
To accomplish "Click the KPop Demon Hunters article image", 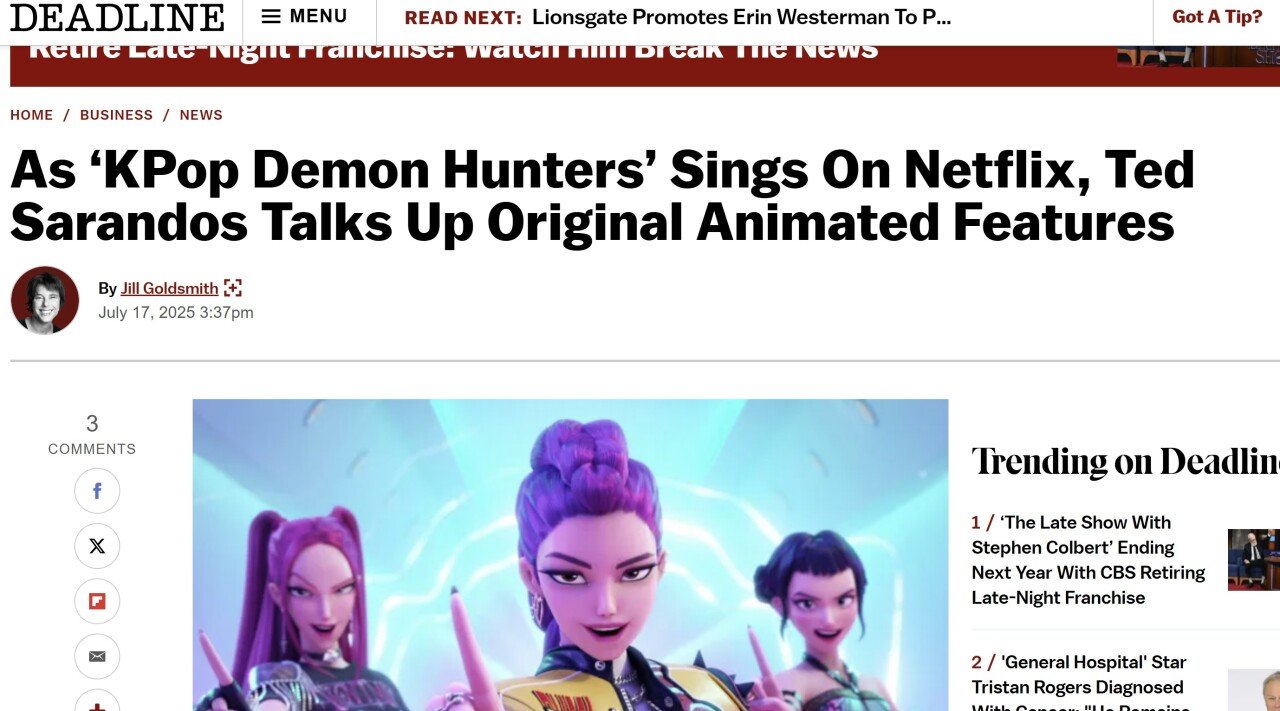I will click(x=570, y=555).
